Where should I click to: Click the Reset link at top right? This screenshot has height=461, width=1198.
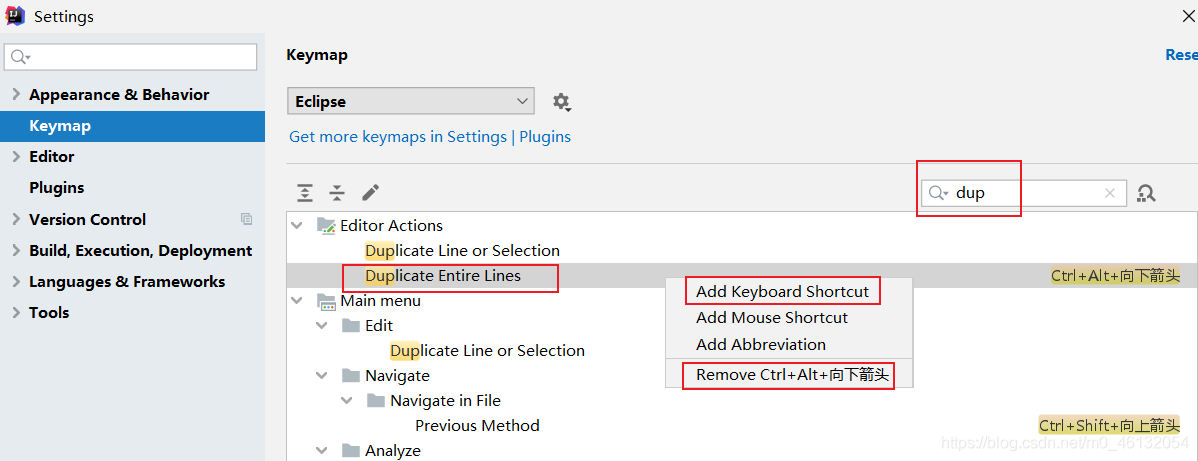(1181, 55)
